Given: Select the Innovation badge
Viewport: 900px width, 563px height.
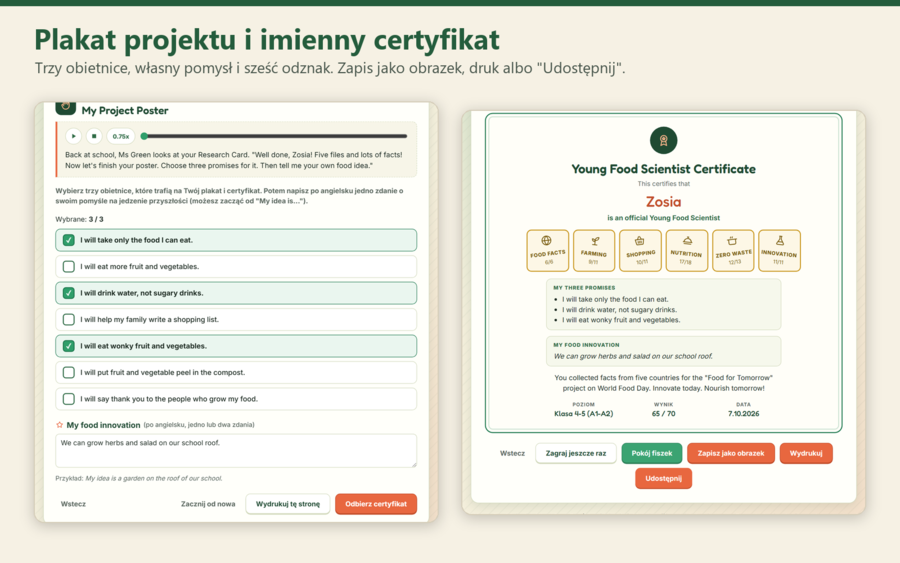Looking at the screenshot, I should (779, 250).
